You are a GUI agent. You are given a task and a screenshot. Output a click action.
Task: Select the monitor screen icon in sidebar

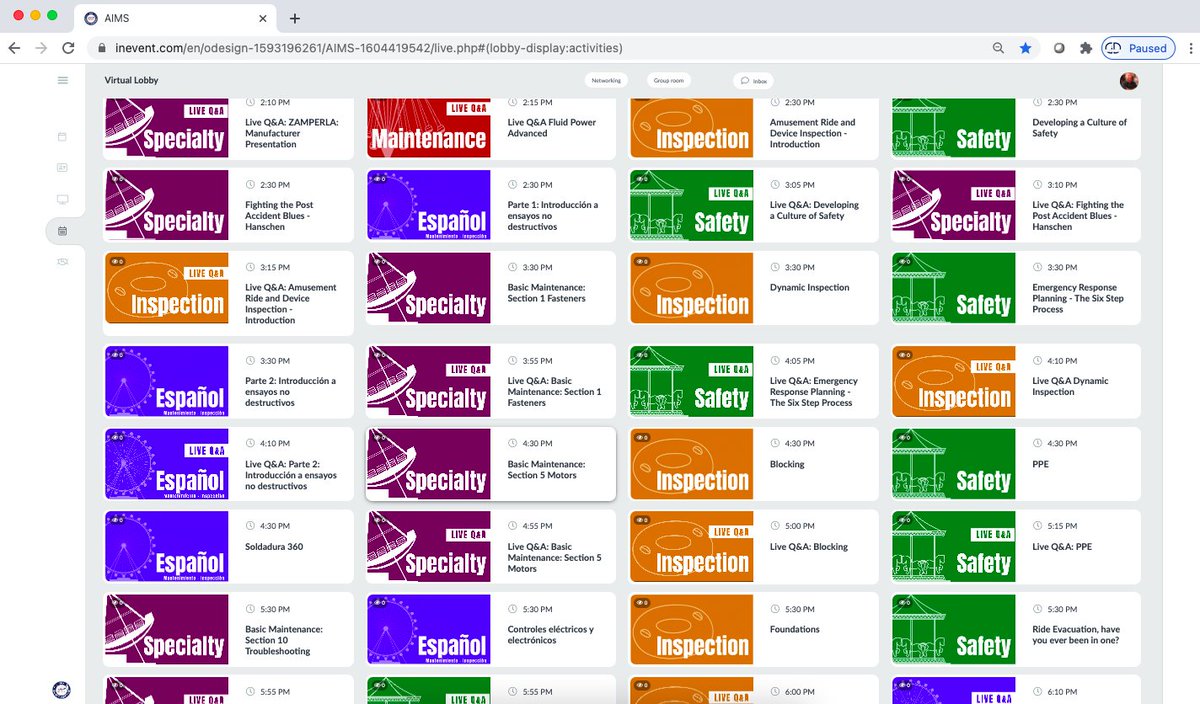[62, 199]
